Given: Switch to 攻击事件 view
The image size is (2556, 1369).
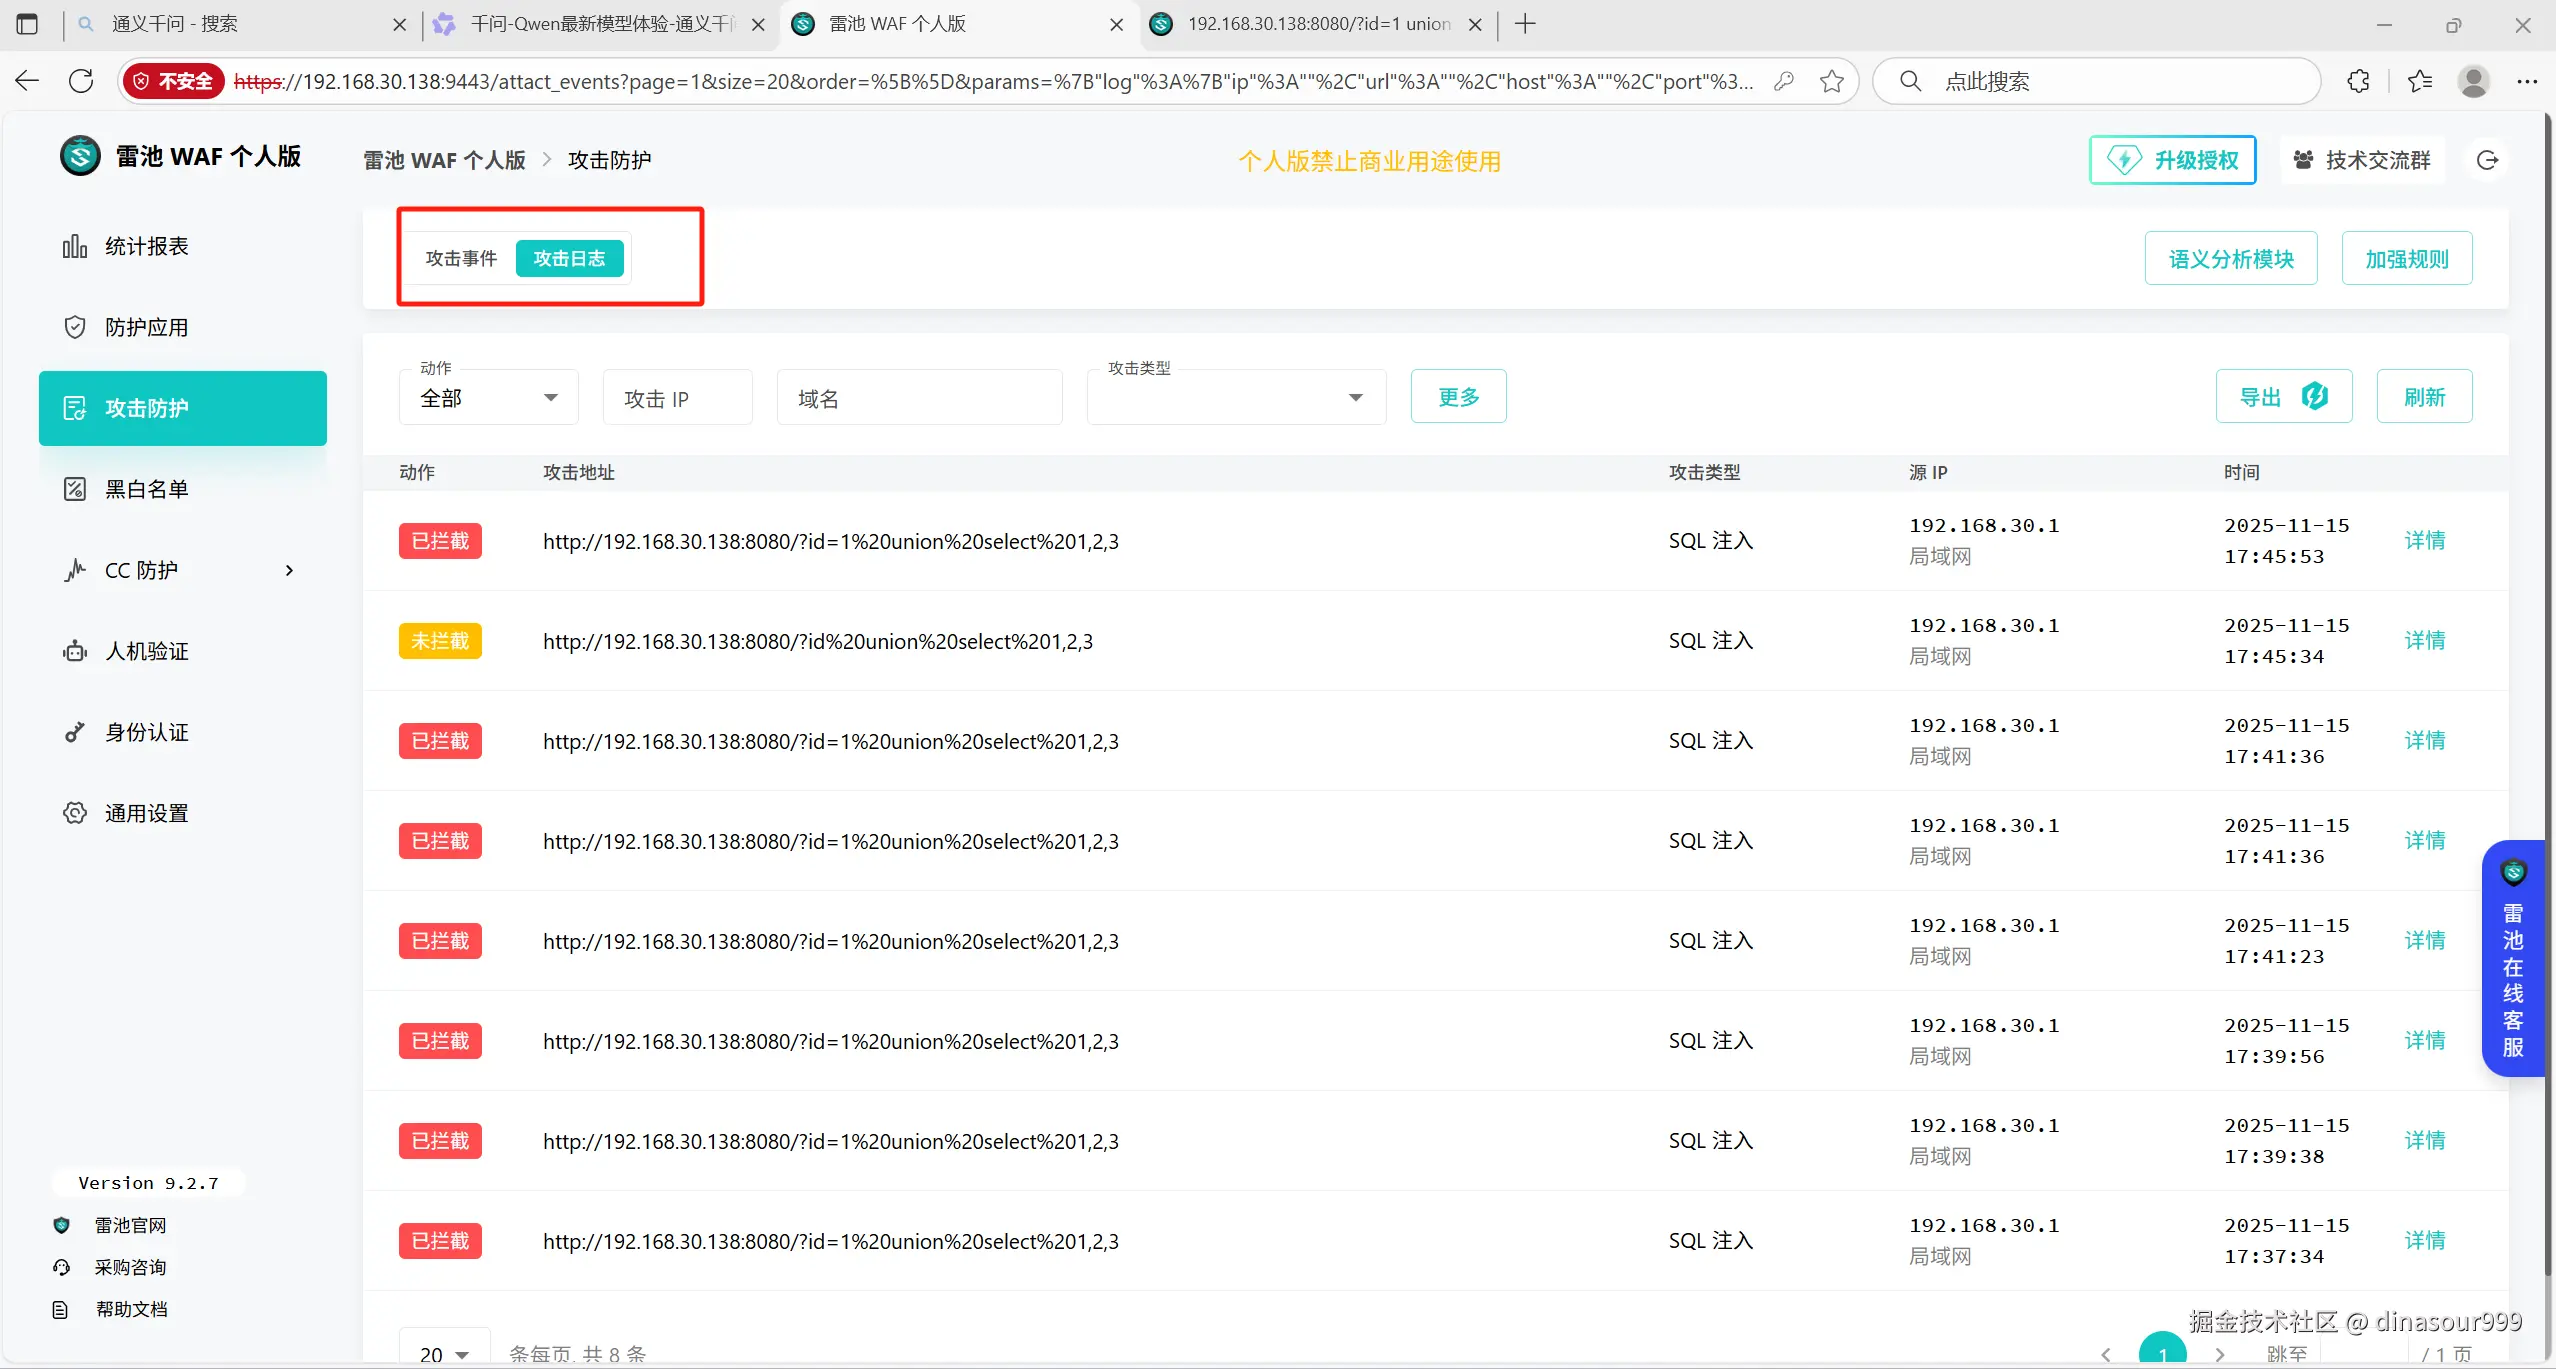Looking at the screenshot, I should pos(461,259).
